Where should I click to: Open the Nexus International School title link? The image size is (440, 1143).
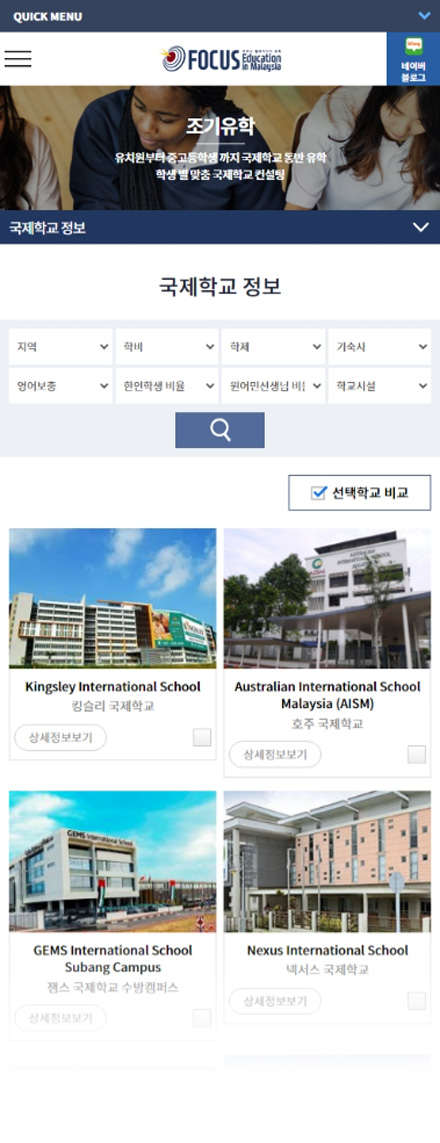click(x=327, y=951)
